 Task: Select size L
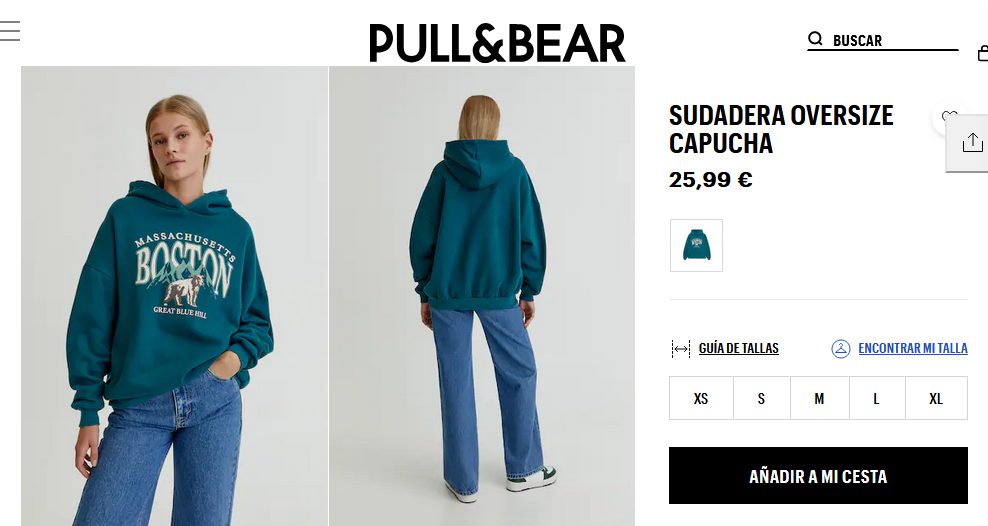tap(876, 398)
